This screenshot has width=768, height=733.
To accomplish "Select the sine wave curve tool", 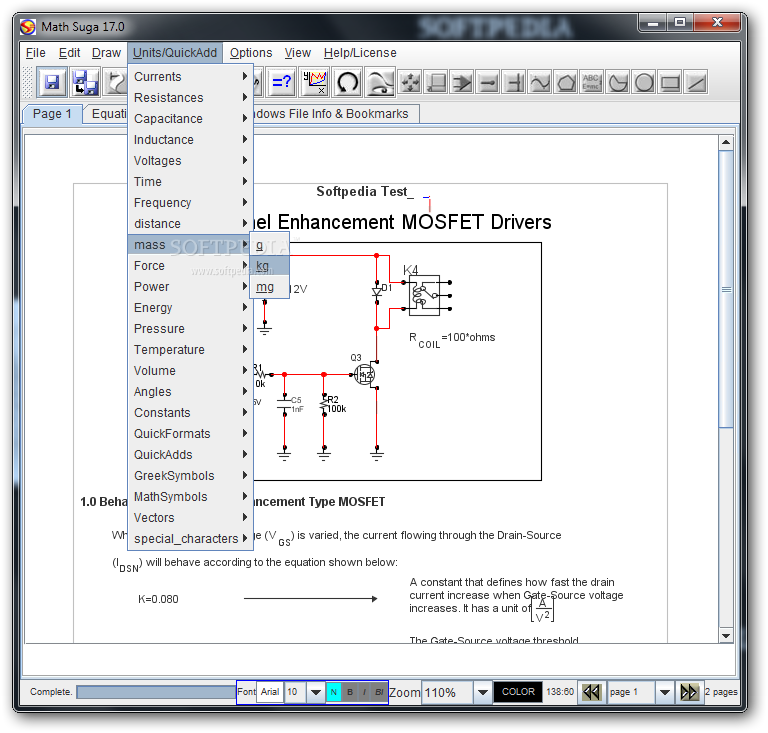I will 540,83.
